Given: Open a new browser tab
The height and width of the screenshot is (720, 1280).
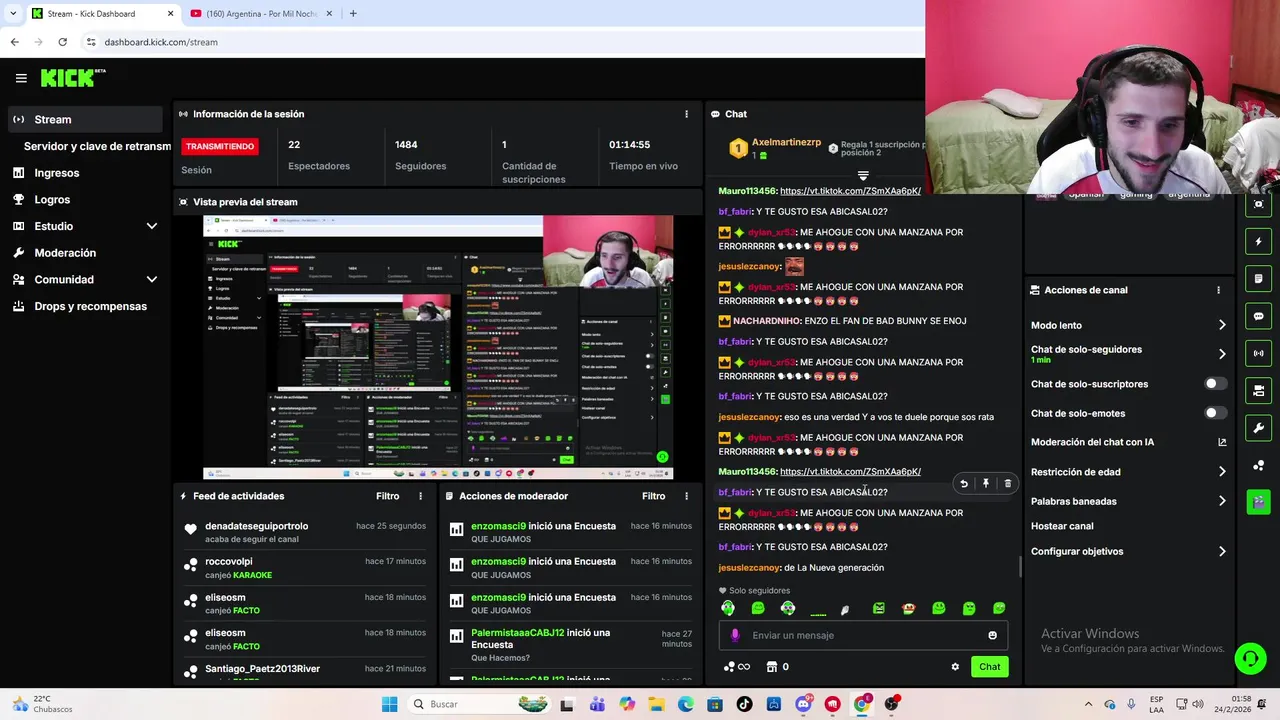Looking at the screenshot, I should (352, 14).
